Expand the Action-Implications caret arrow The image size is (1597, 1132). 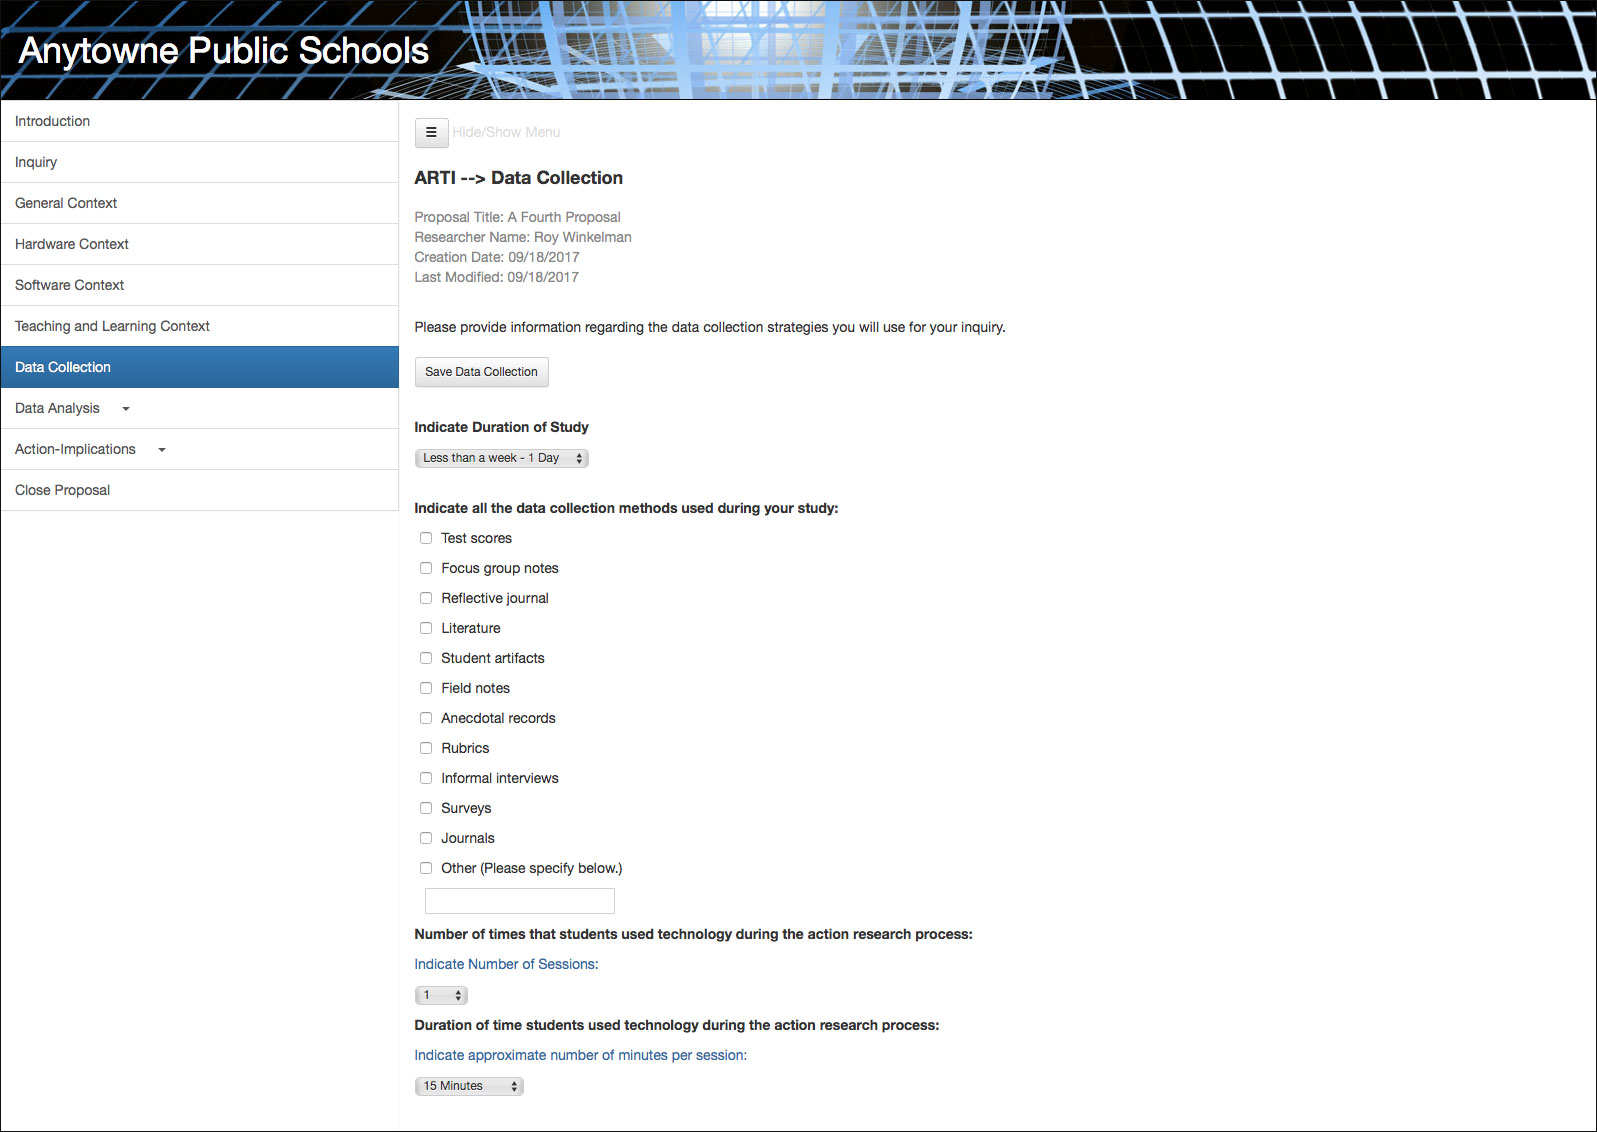162,450
